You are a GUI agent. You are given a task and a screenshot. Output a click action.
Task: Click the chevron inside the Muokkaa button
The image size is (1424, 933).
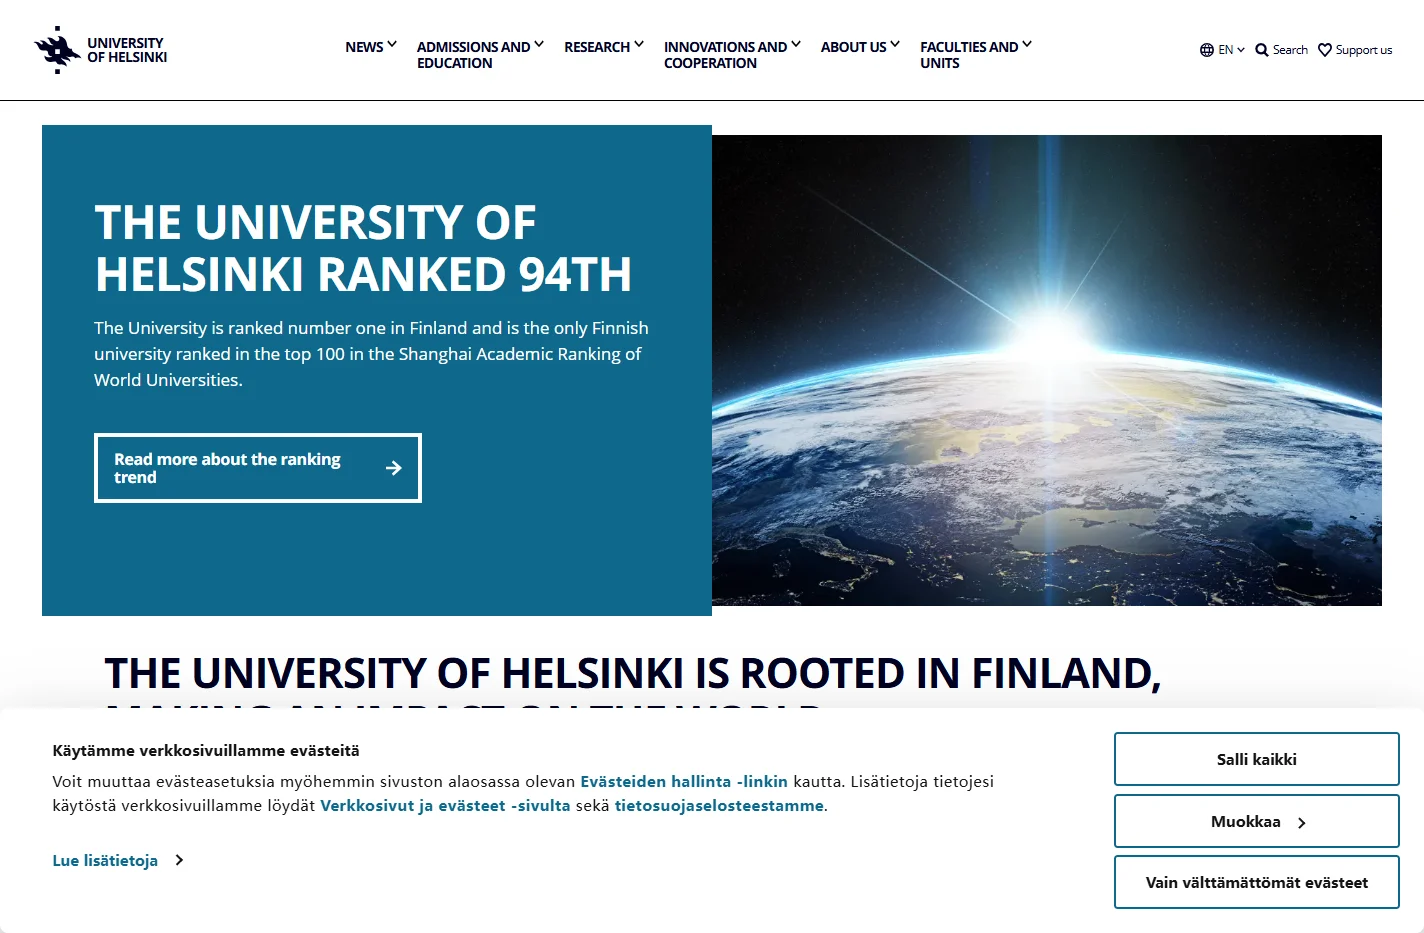[1302, 823]
